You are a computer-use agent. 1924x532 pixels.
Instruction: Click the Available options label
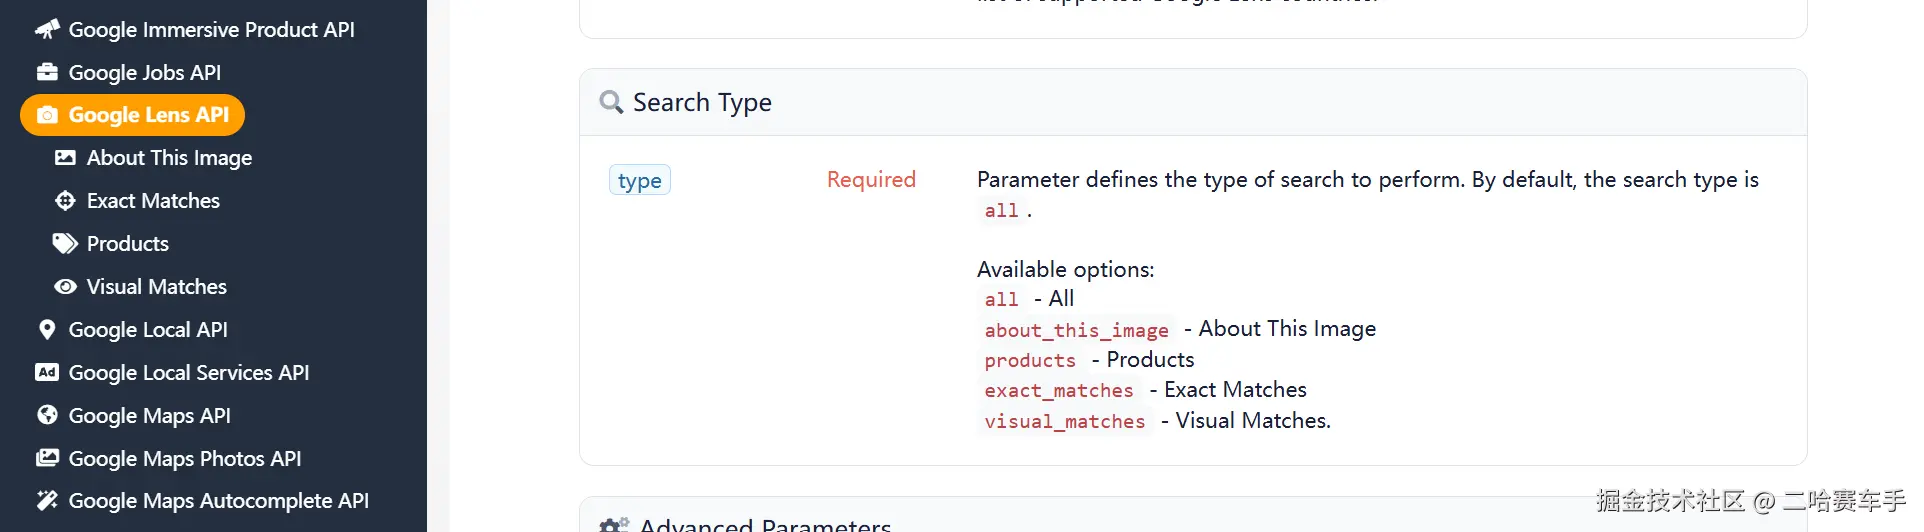(1065, 269)
